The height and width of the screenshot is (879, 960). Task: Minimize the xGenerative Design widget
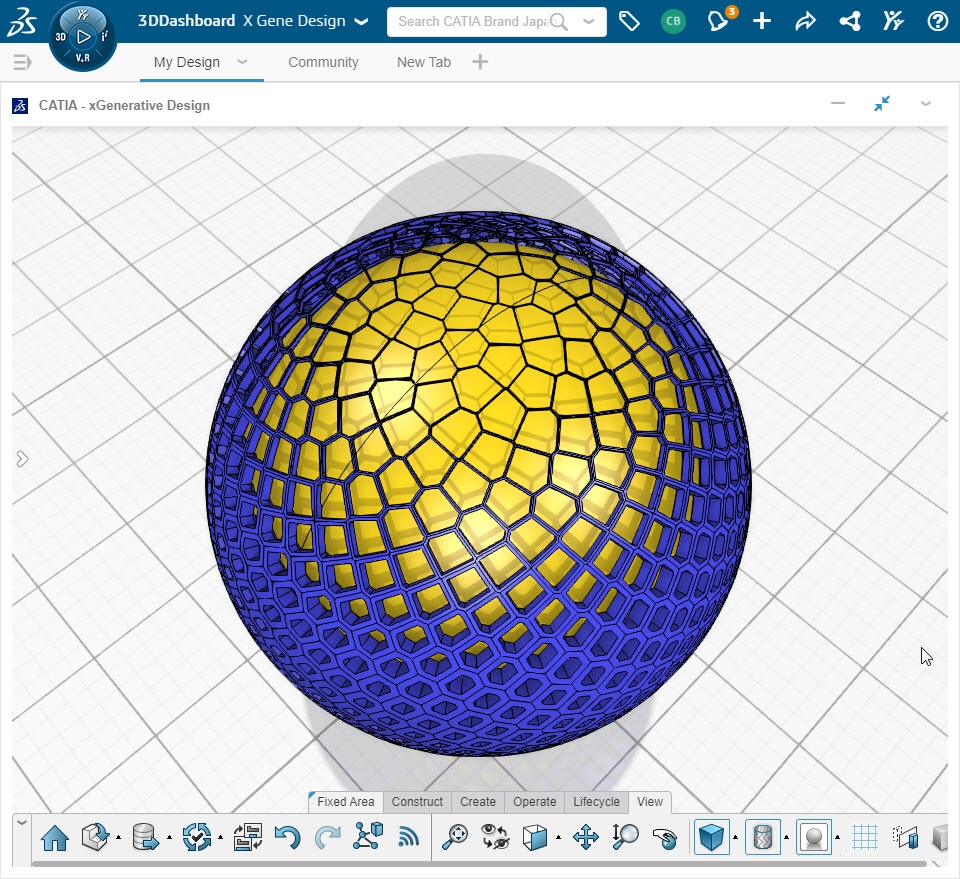[838, 103]
